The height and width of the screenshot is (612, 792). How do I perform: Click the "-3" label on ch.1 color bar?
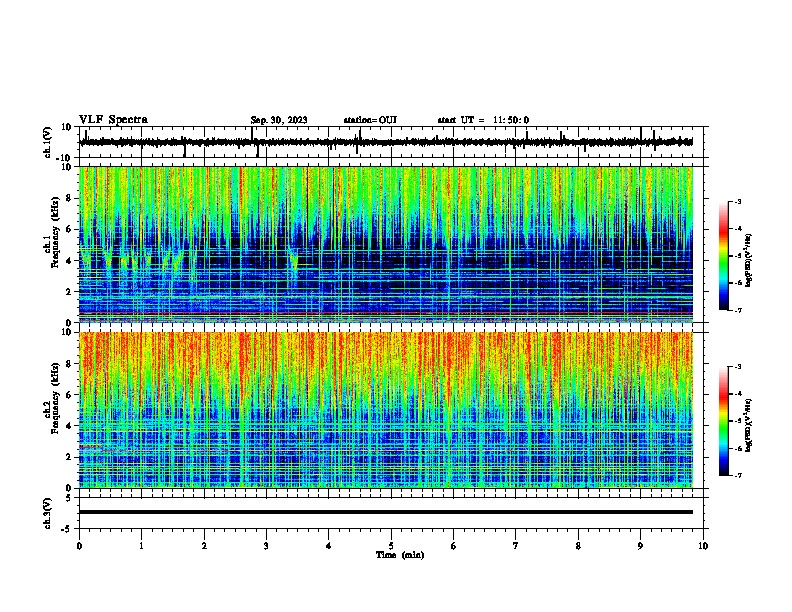(737, 201)
